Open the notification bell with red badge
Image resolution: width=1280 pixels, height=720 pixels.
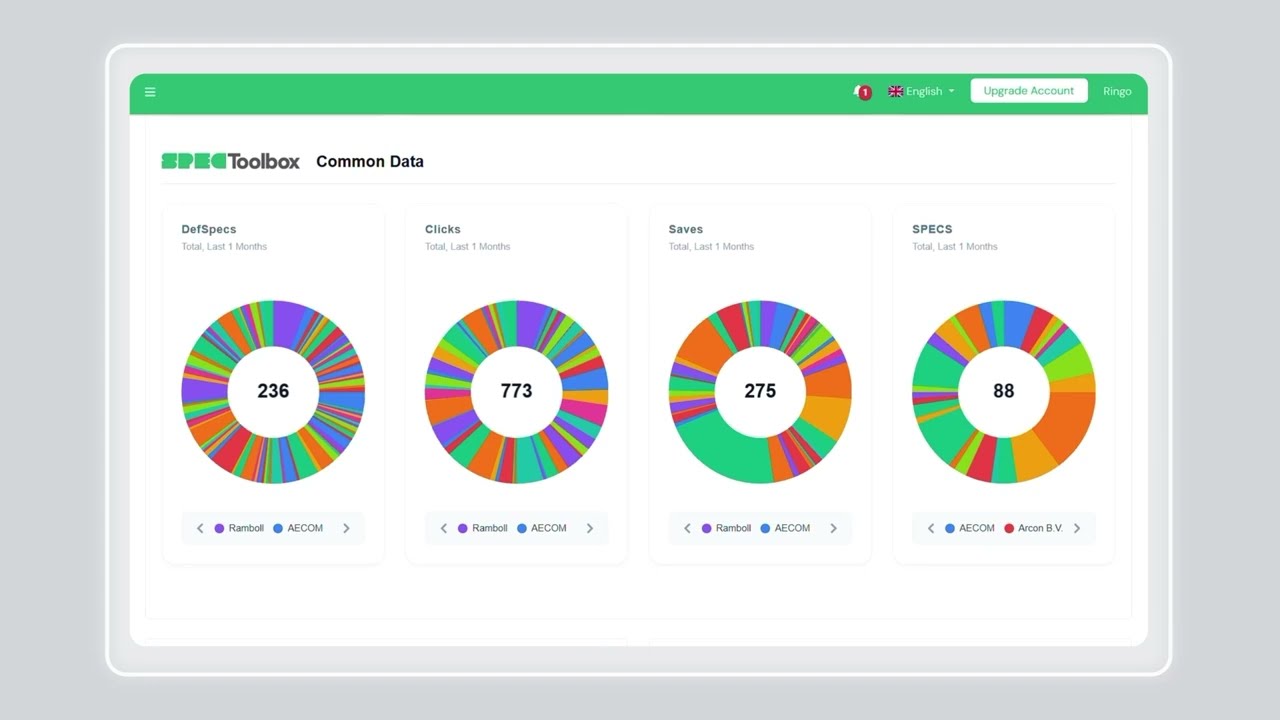pos(860,92)
